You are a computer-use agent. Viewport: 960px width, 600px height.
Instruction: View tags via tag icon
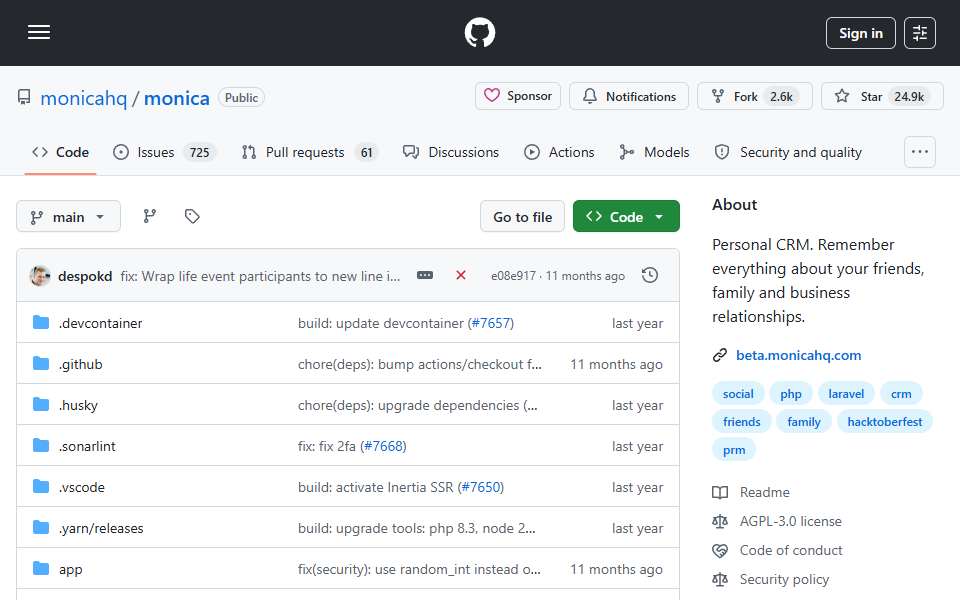pyautogui.click(x=192, y=216)
